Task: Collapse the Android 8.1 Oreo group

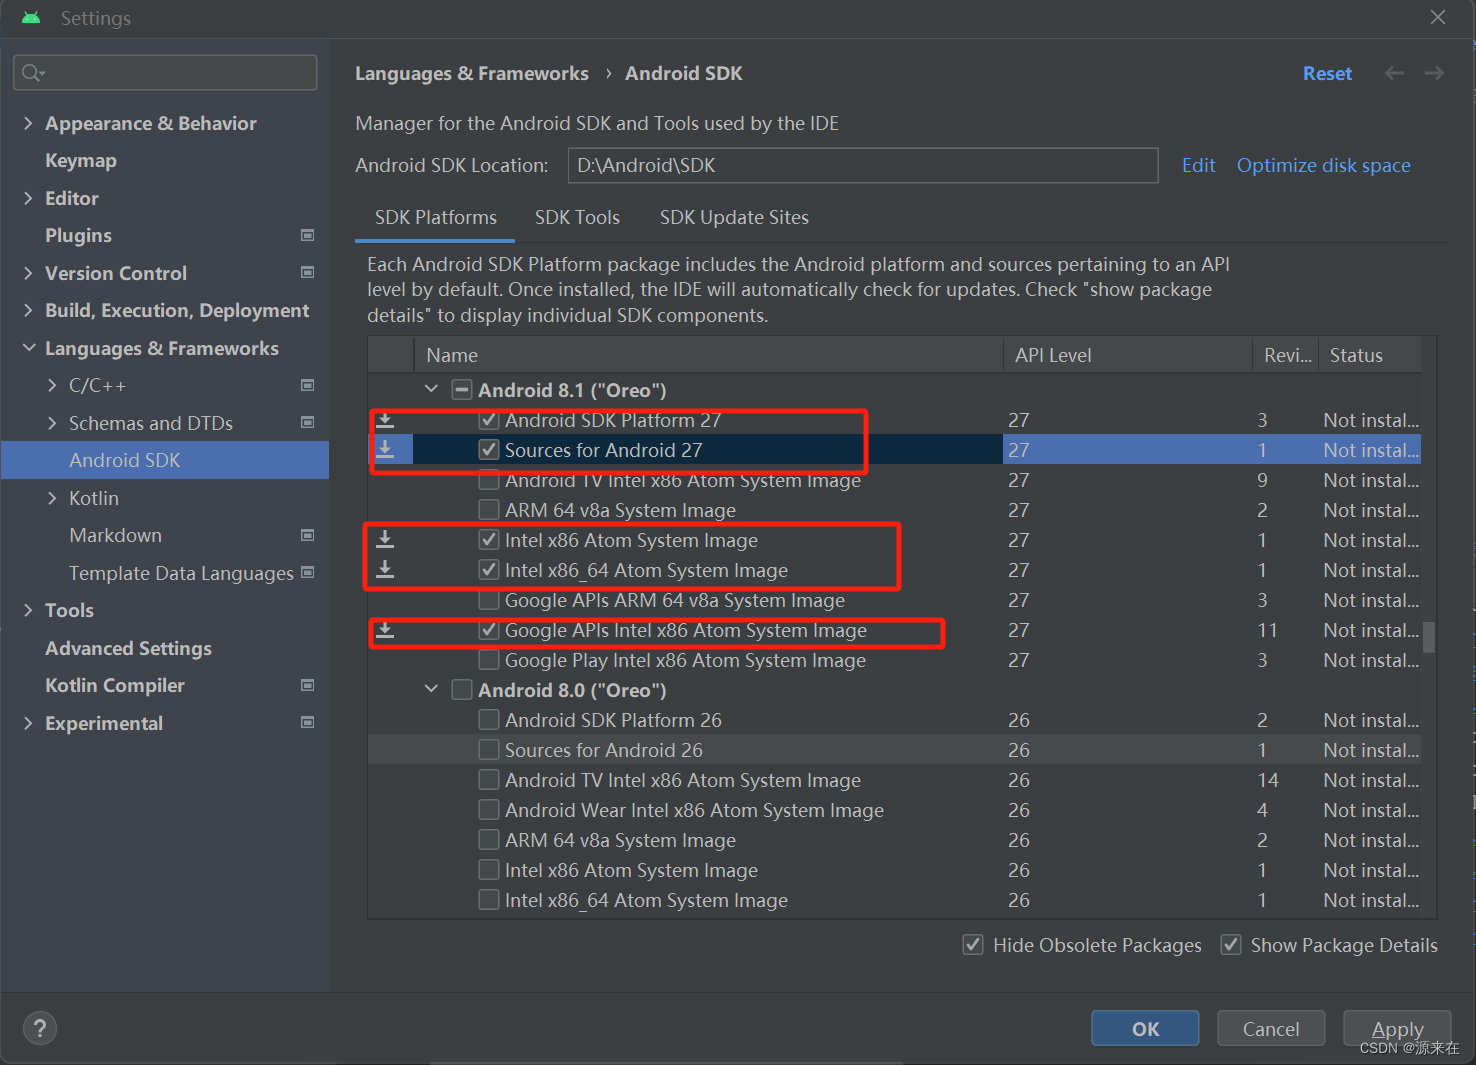Action: 431,389
